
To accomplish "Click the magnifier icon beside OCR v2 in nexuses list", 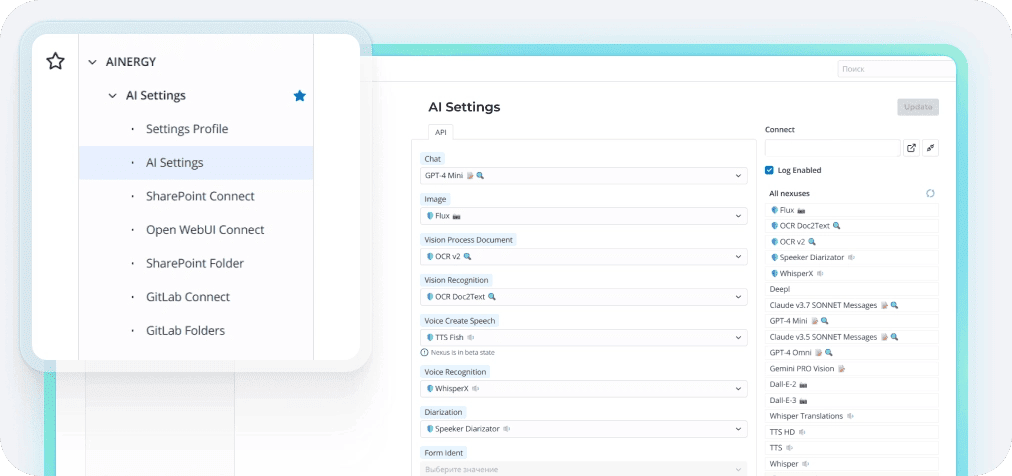I will pyautogui.click(x=812, y=242).
